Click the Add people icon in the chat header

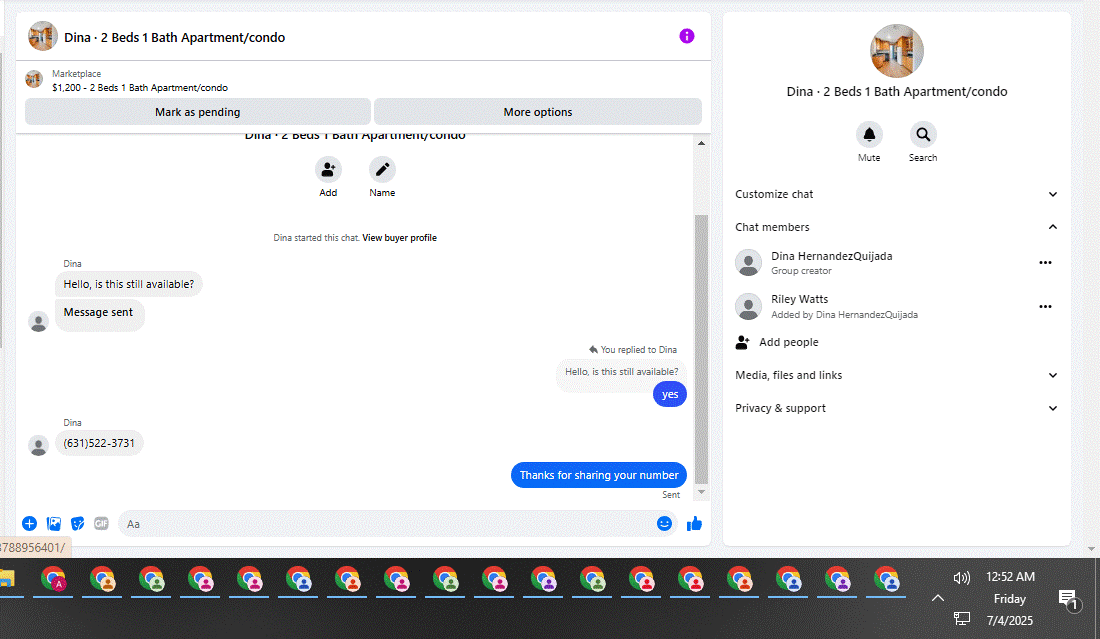click(328, 170)
